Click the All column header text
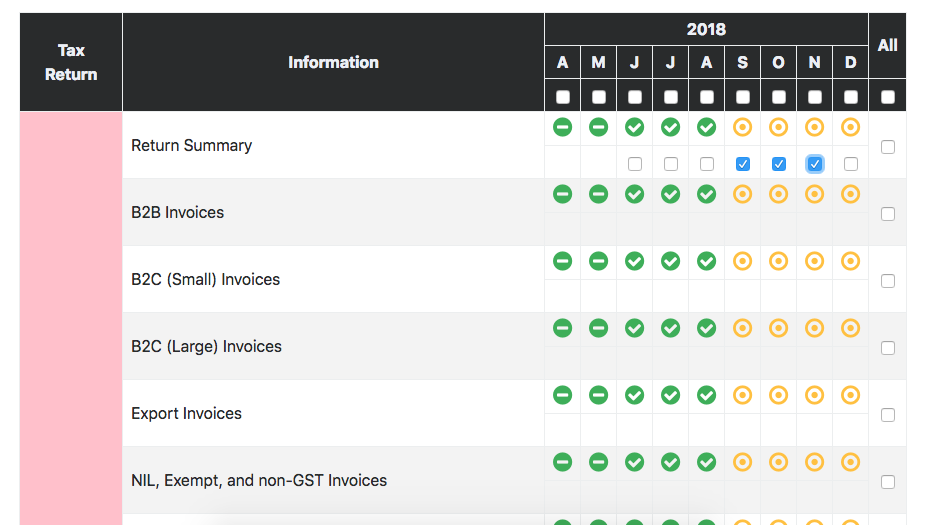 click(887, 45)
